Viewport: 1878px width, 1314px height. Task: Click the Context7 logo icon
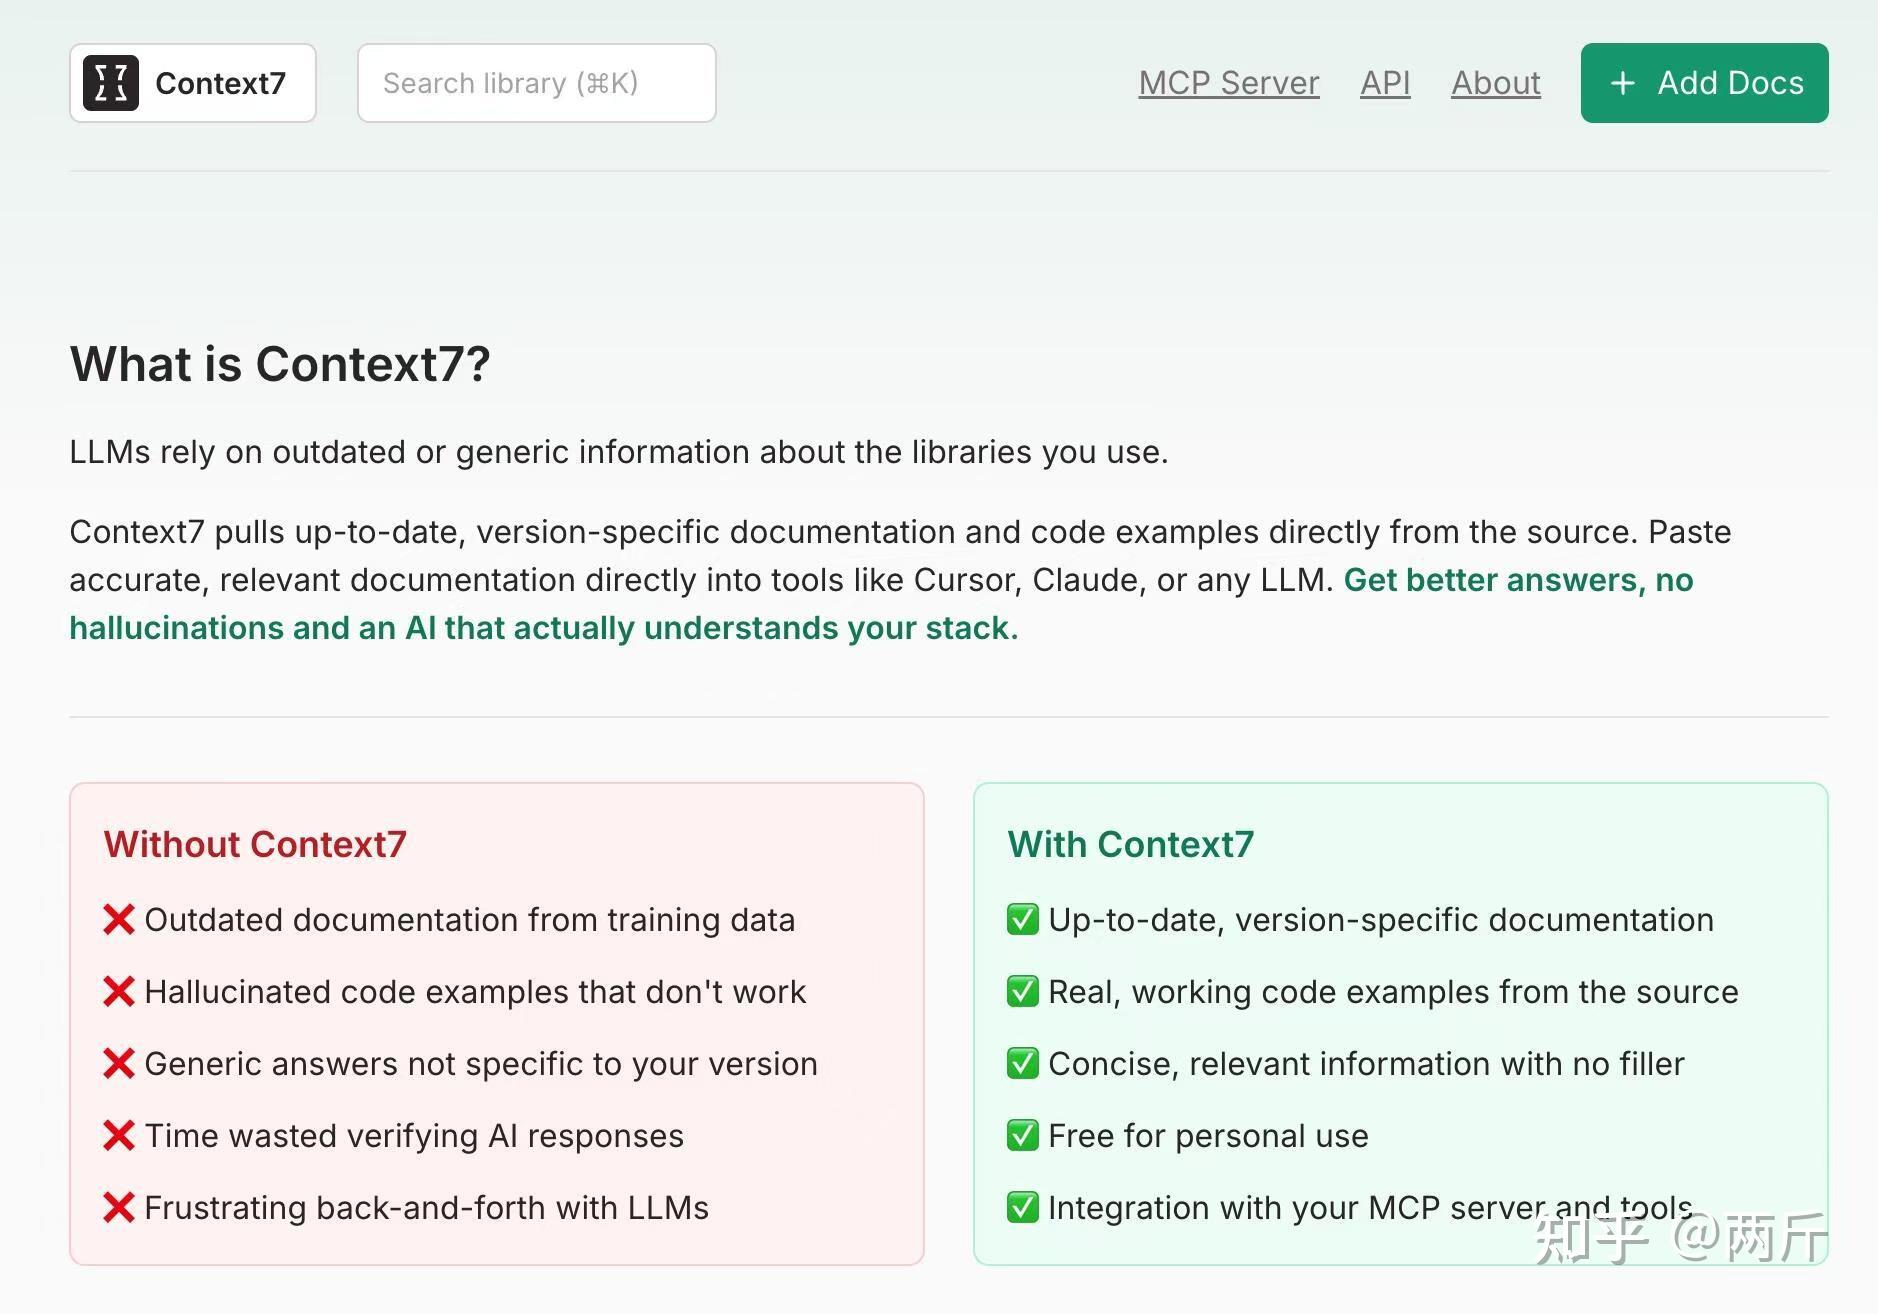click(x=110, y=83)
